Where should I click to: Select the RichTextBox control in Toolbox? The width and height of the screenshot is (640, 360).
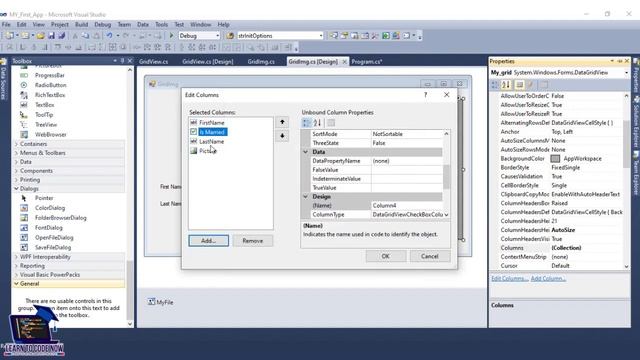[x=50, y=95]
